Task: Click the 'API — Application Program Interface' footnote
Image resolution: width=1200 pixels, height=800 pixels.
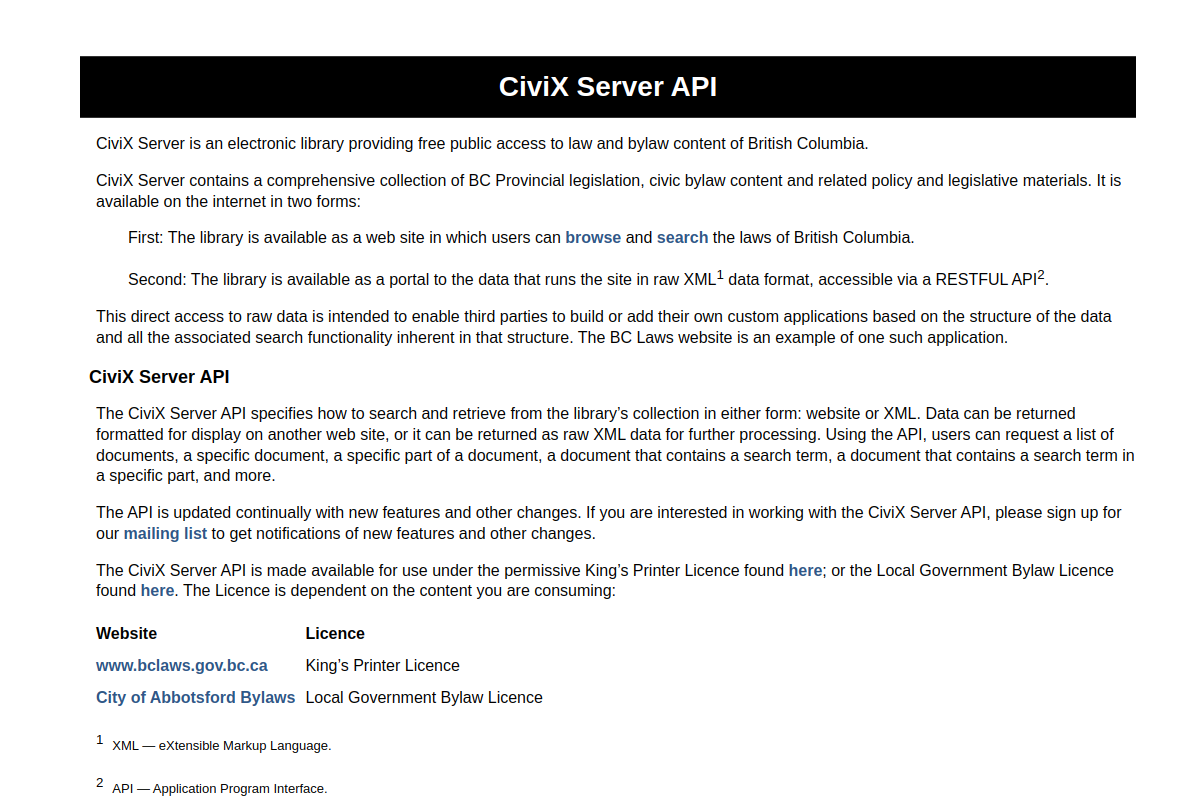Action: [x=219, y=789]
